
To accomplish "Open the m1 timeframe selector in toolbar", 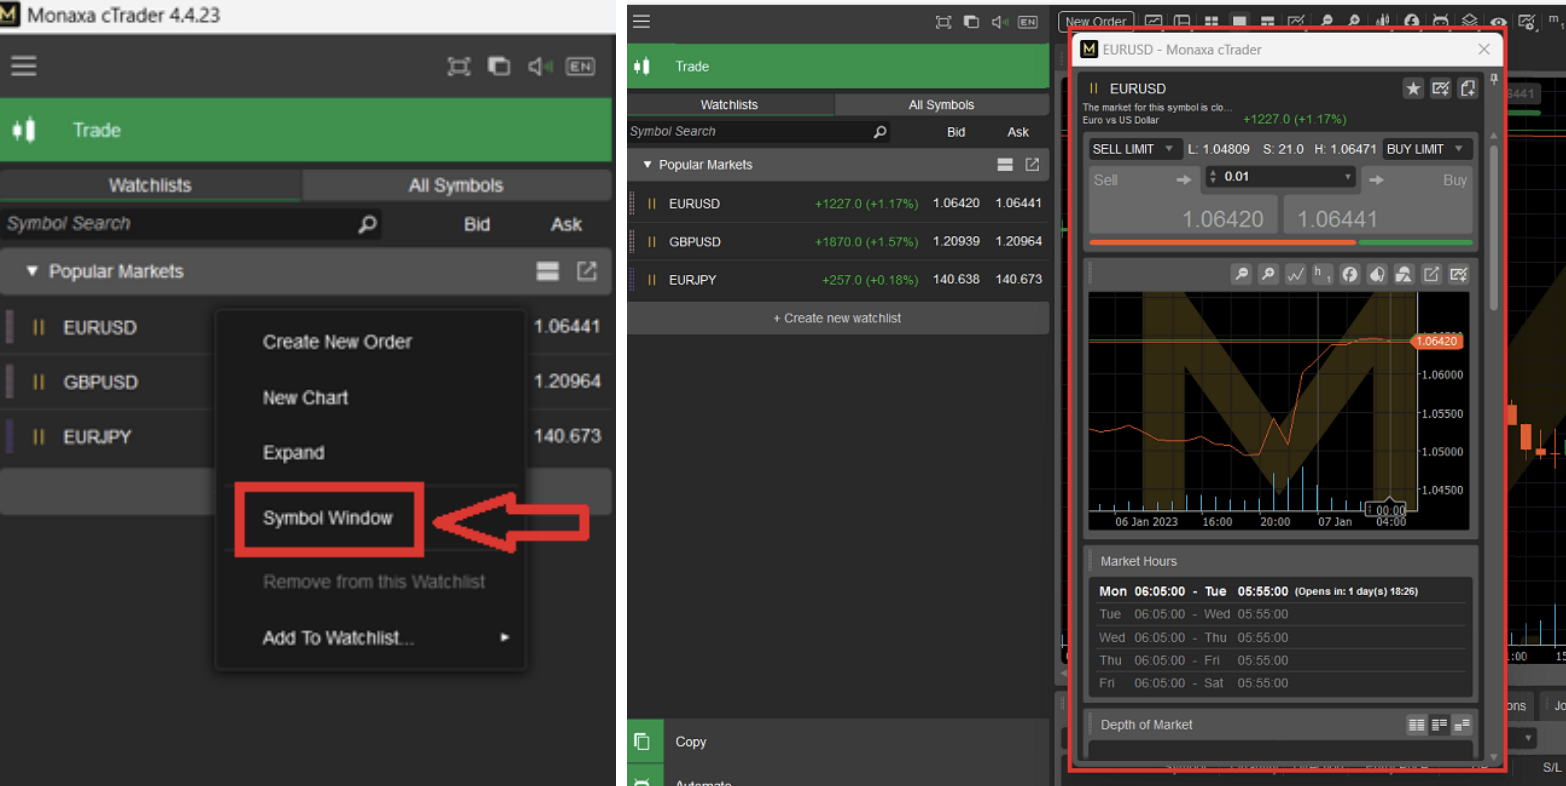I will pyautogui.click(x=1555, y=21).
